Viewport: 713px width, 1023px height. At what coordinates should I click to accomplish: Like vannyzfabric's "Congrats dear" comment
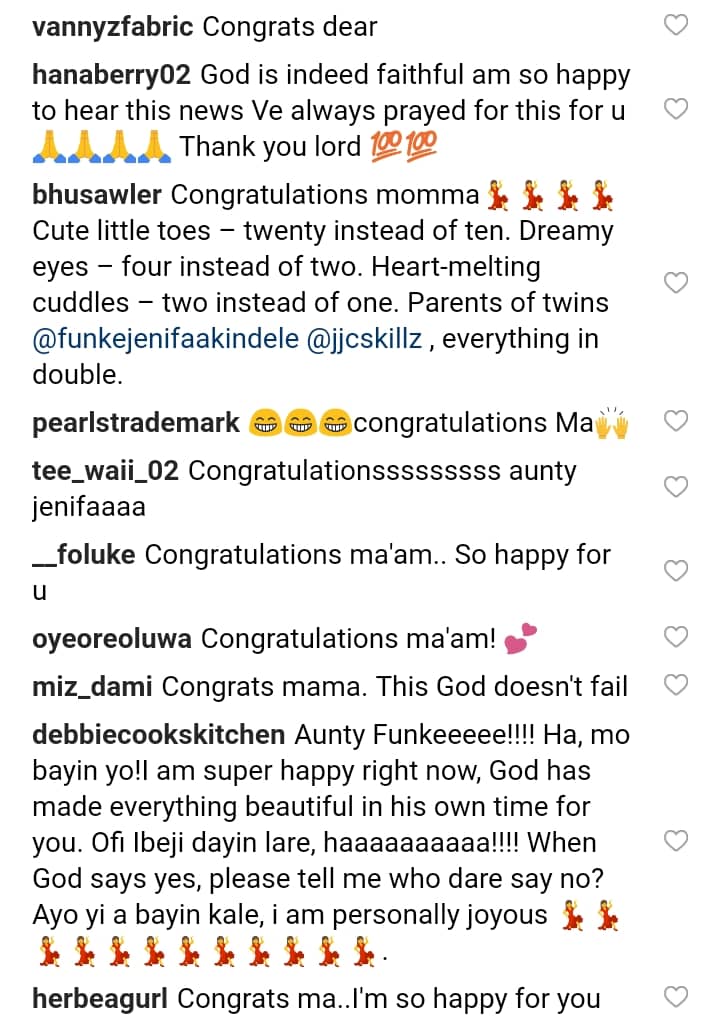pos(677,25)
